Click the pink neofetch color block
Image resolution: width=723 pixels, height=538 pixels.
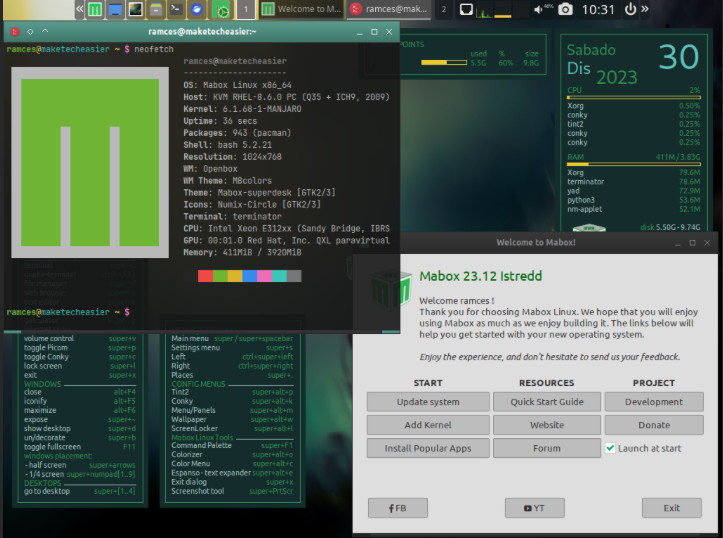point(264,276)
